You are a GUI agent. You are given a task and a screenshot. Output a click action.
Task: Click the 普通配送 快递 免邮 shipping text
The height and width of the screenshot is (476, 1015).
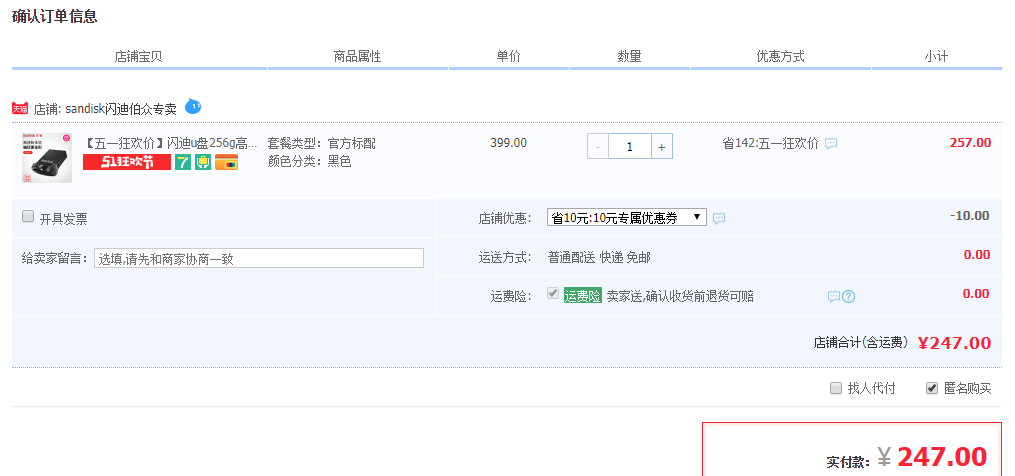coord(599,257)
